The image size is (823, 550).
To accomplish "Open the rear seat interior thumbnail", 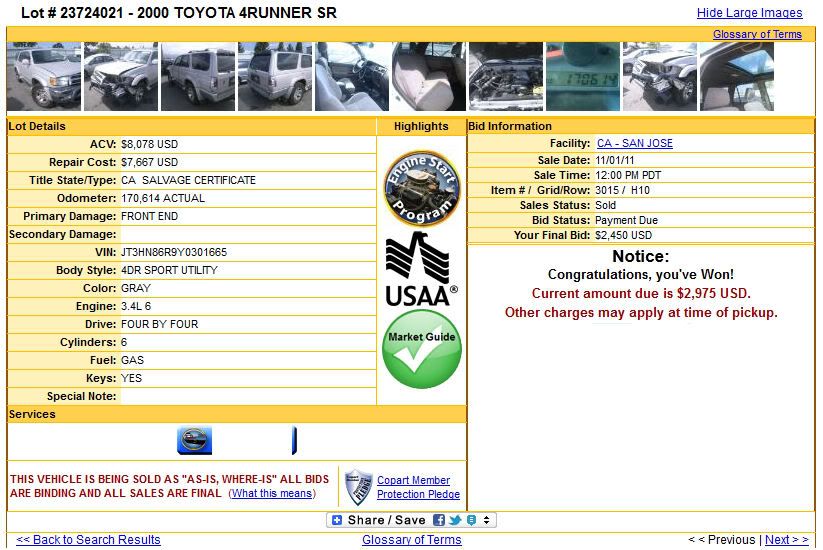I will point(429,77).
